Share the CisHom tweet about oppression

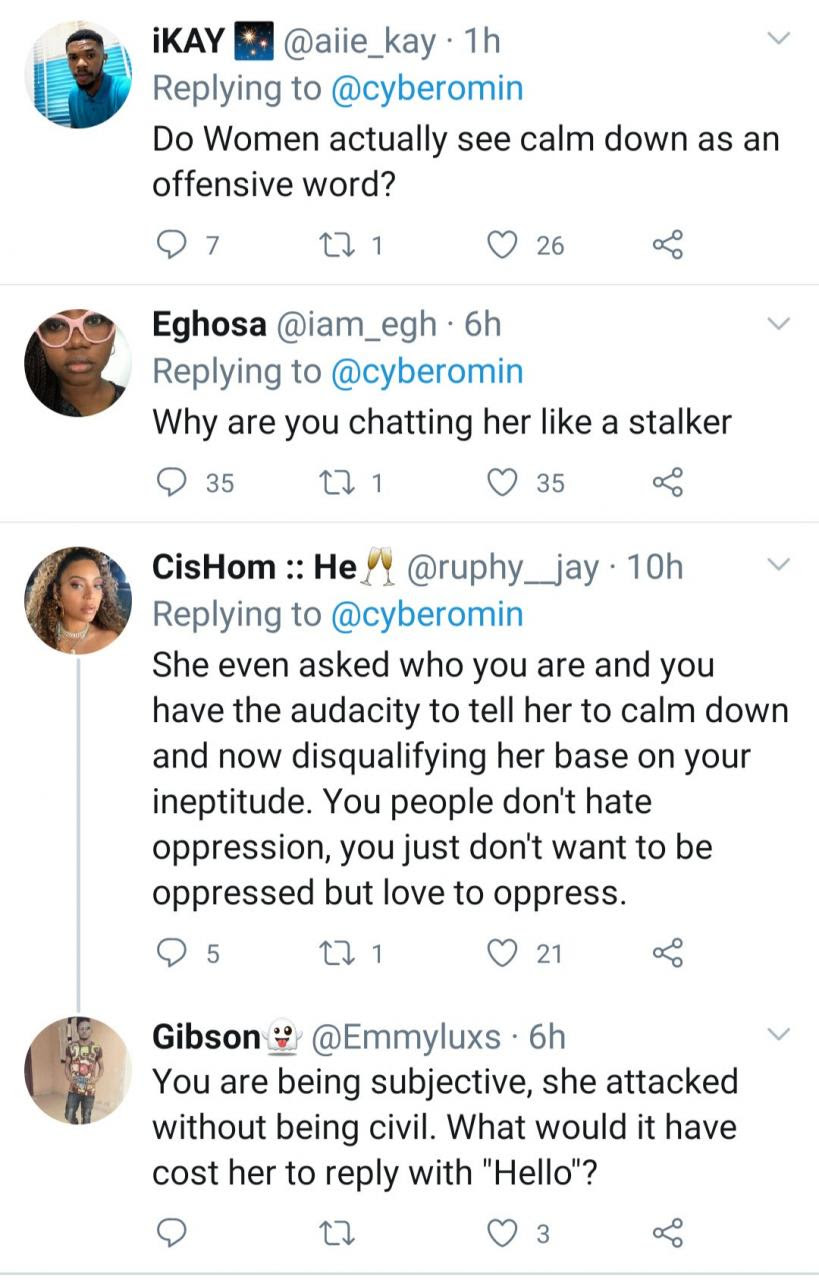click(667, 953)
